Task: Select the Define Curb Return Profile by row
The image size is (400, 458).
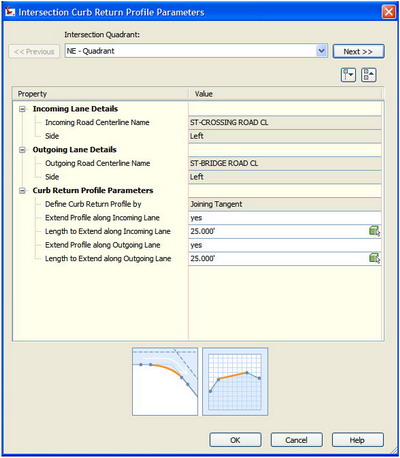Action: pos(197,204)
